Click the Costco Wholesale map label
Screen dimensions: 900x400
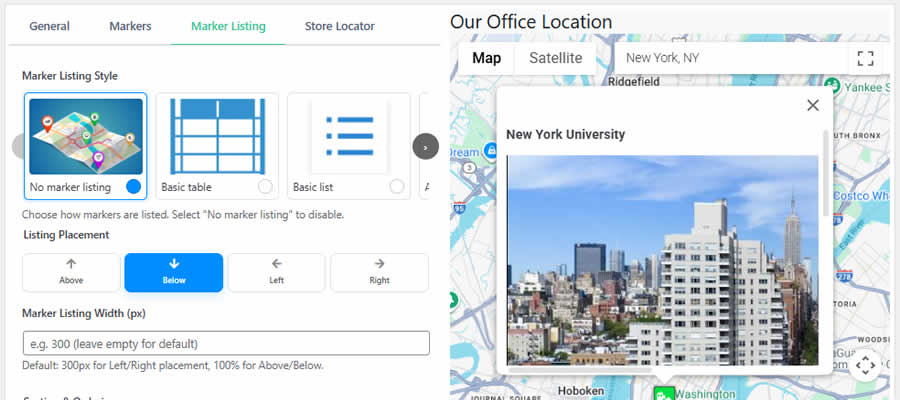(861, 196)
